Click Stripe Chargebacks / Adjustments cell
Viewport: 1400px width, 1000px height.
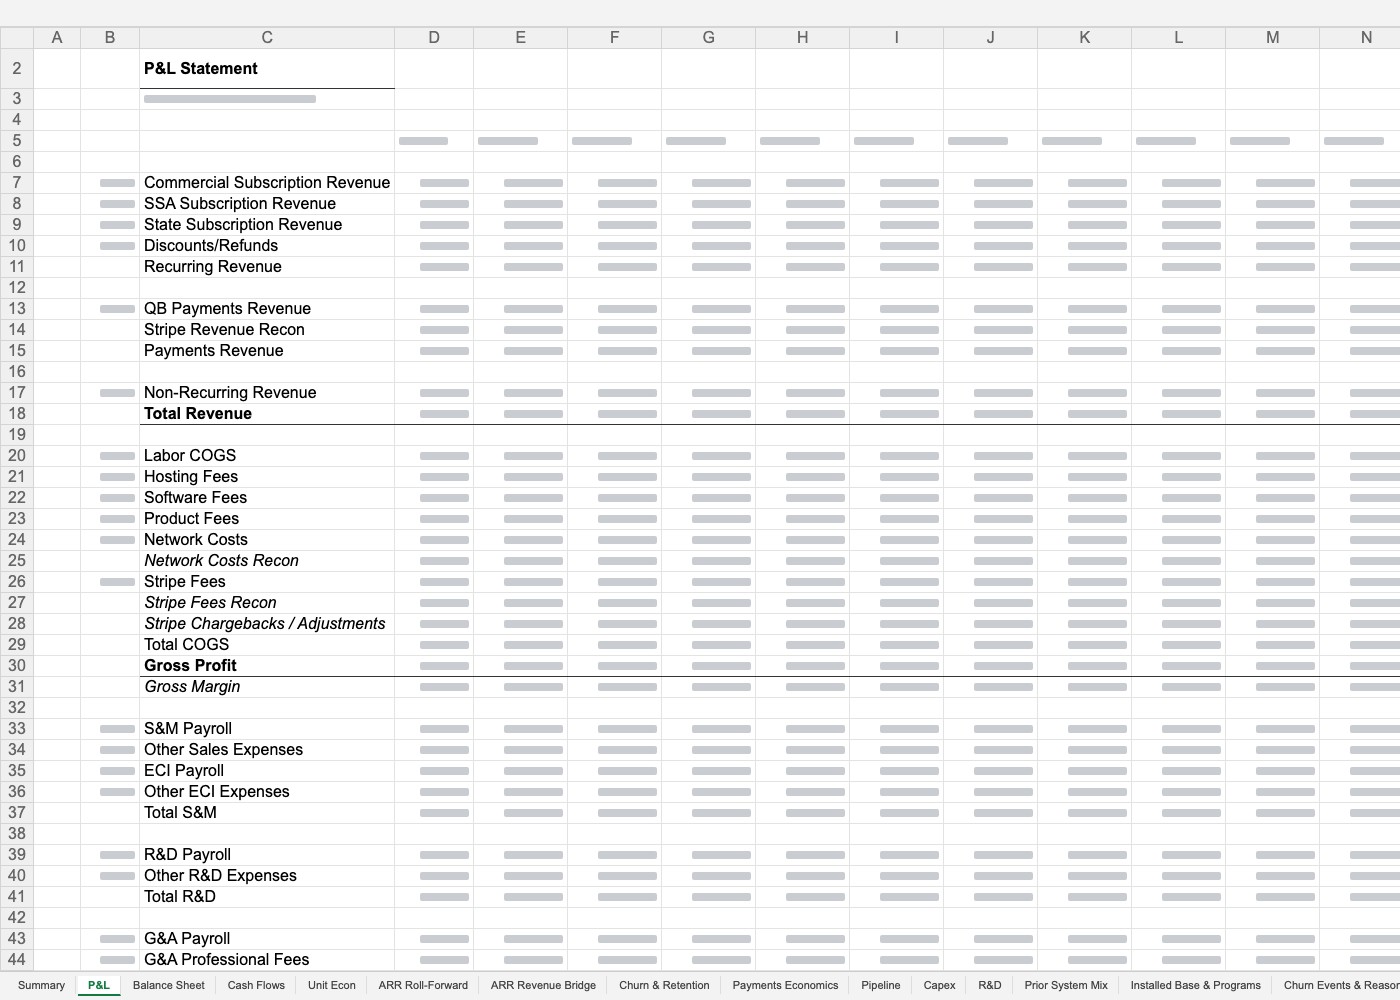point(267,624)
